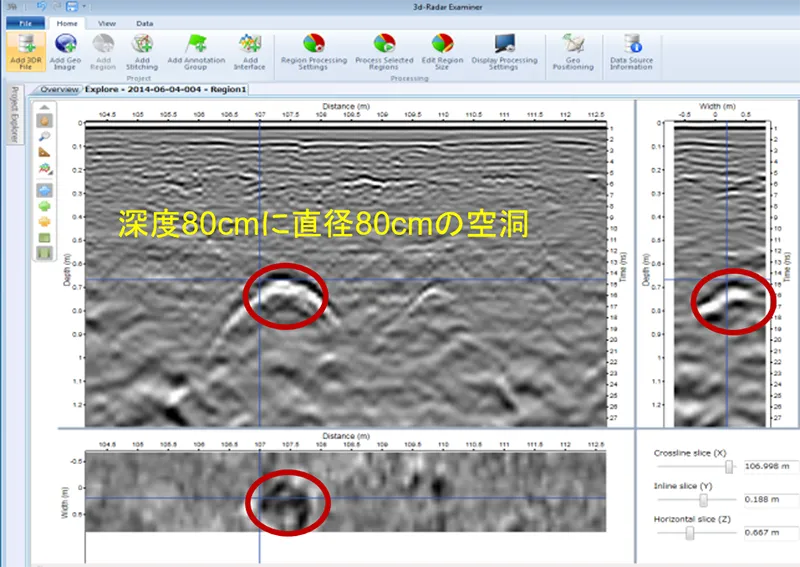Click the Crossline slice (X) slider
The height and width of the screenshot is (567, 800).
tap(731, 466)
